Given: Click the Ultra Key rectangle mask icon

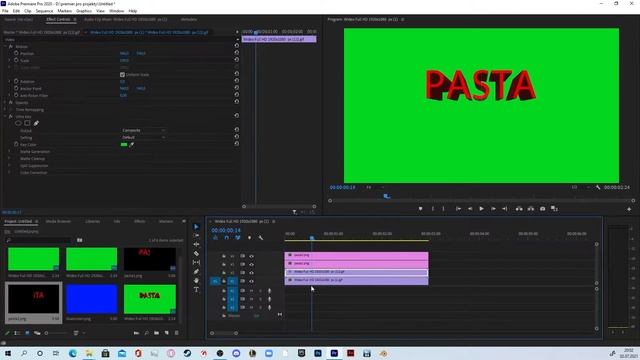Looking at the screenshot, I should pyautogui.click(x=27, y=123).
